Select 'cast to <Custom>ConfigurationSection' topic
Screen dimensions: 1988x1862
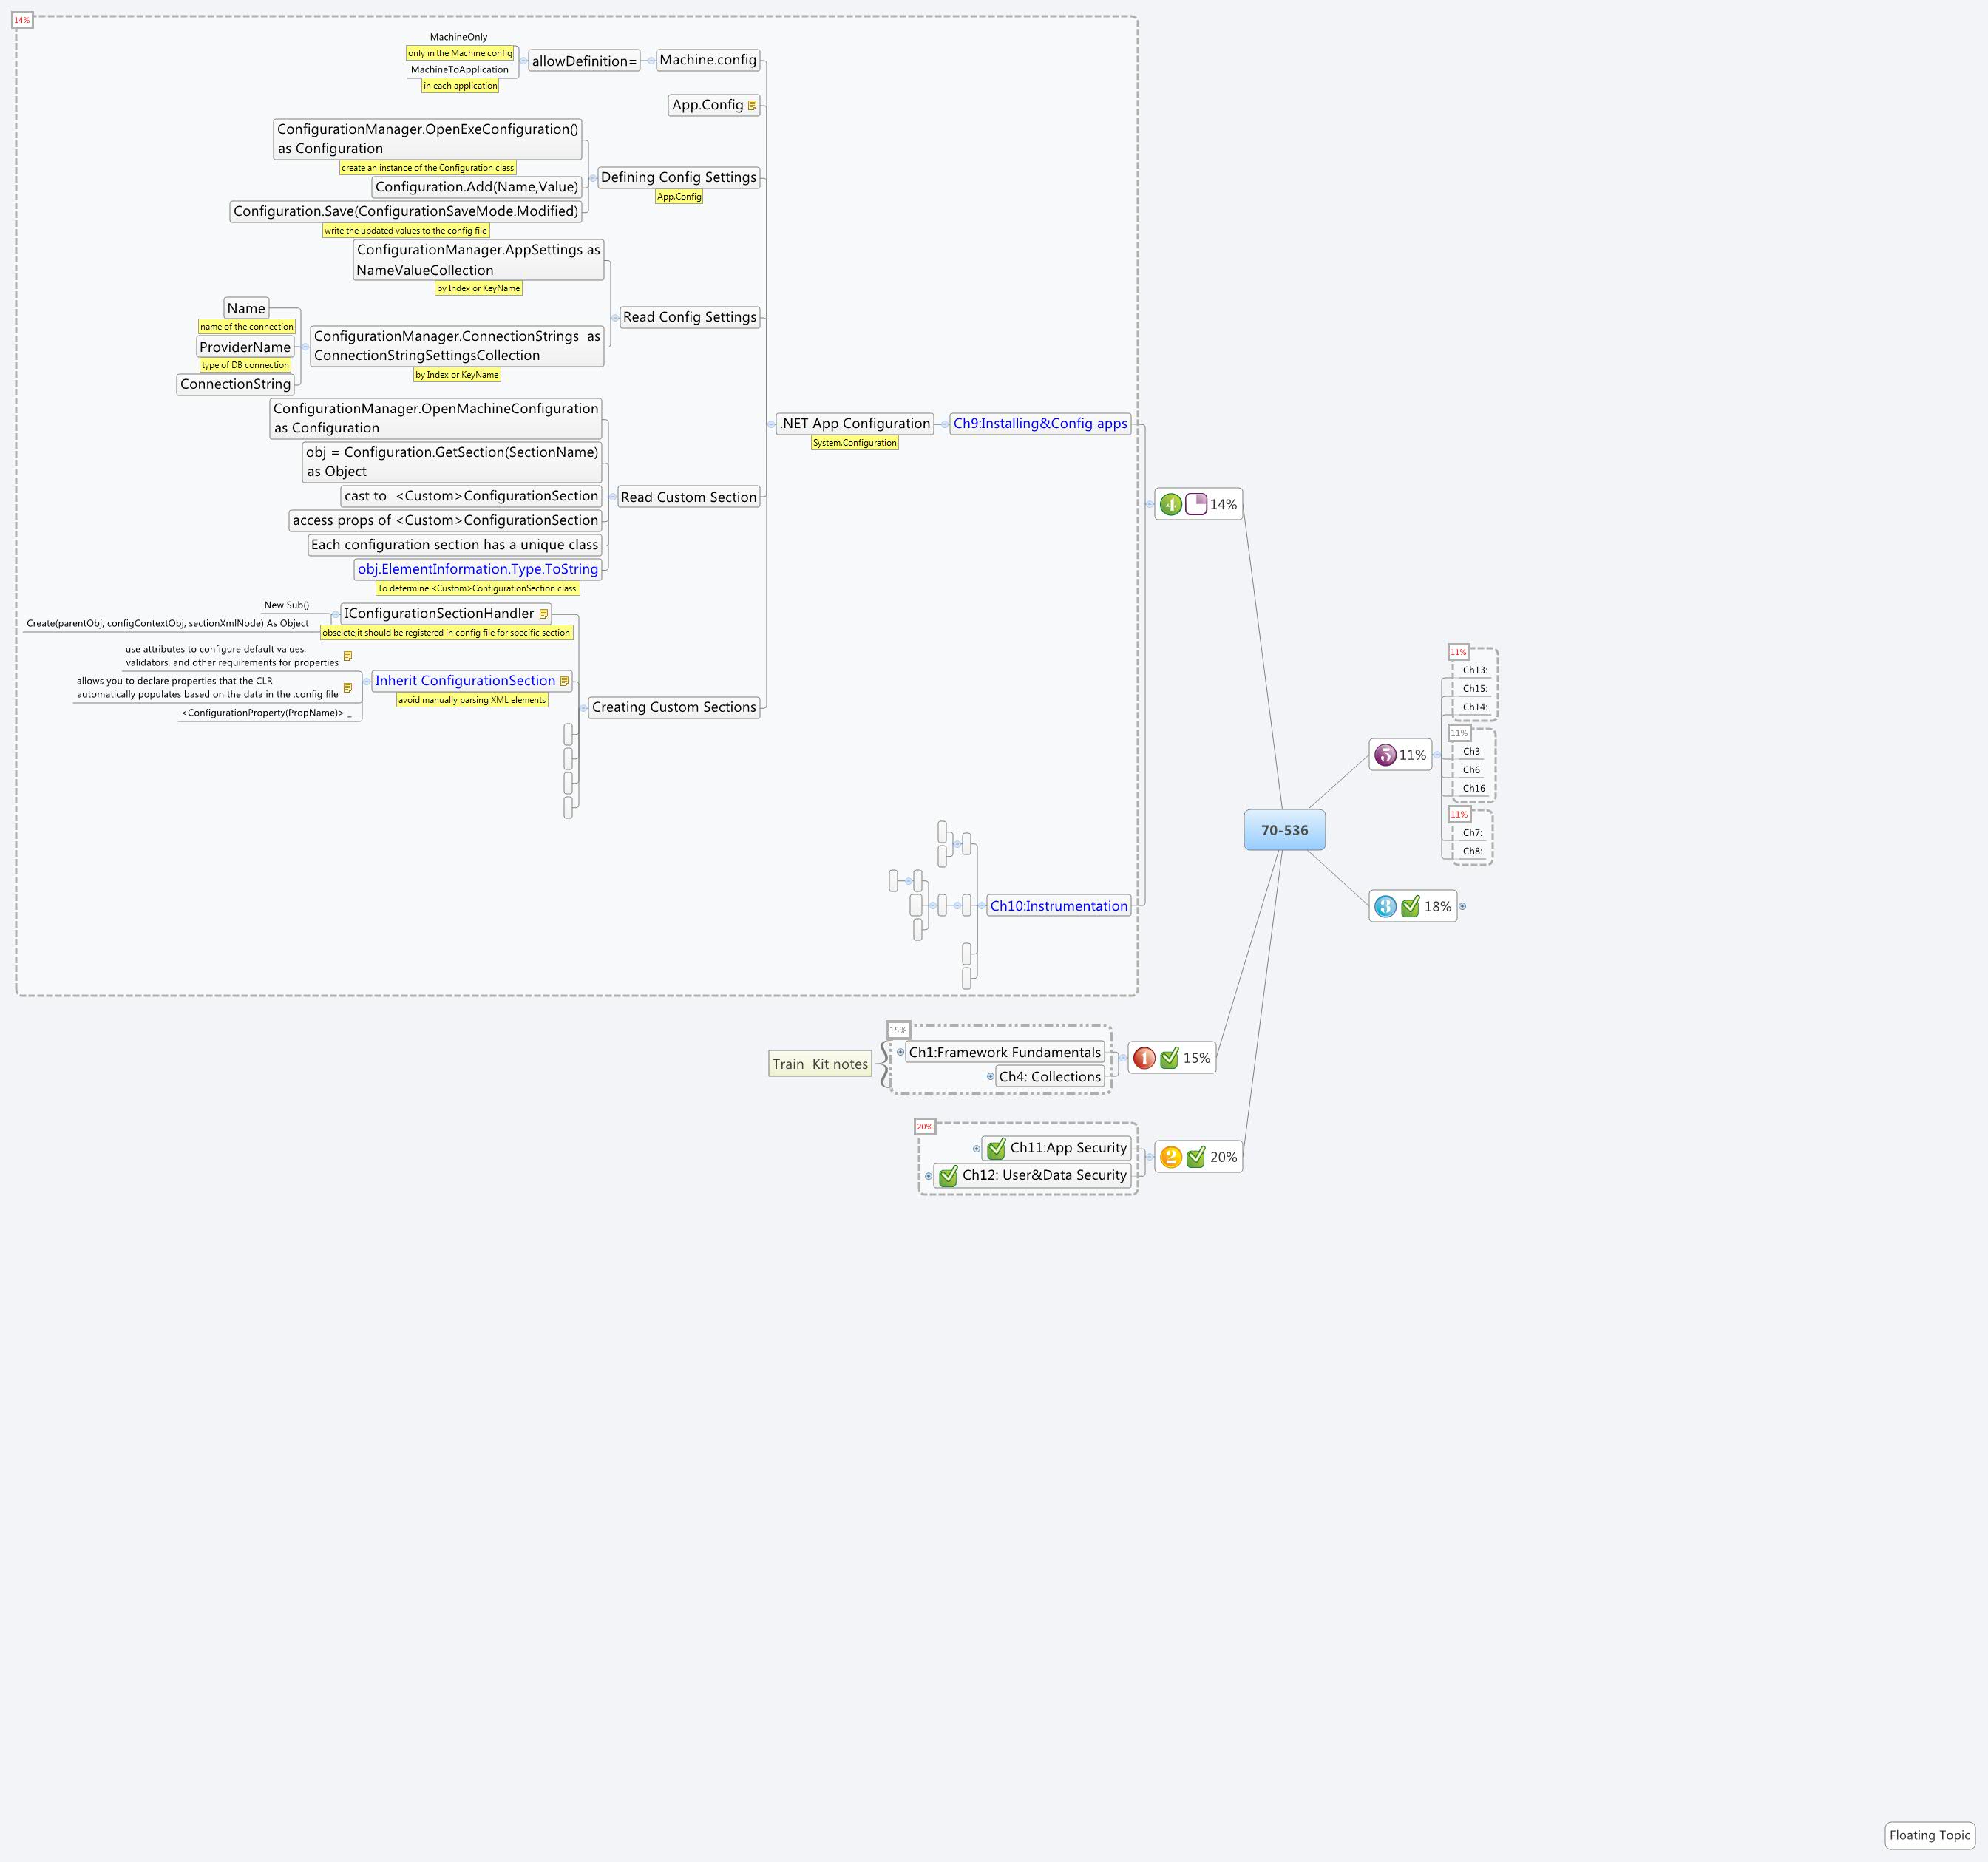pyautogui.click(x=471, y=496)
